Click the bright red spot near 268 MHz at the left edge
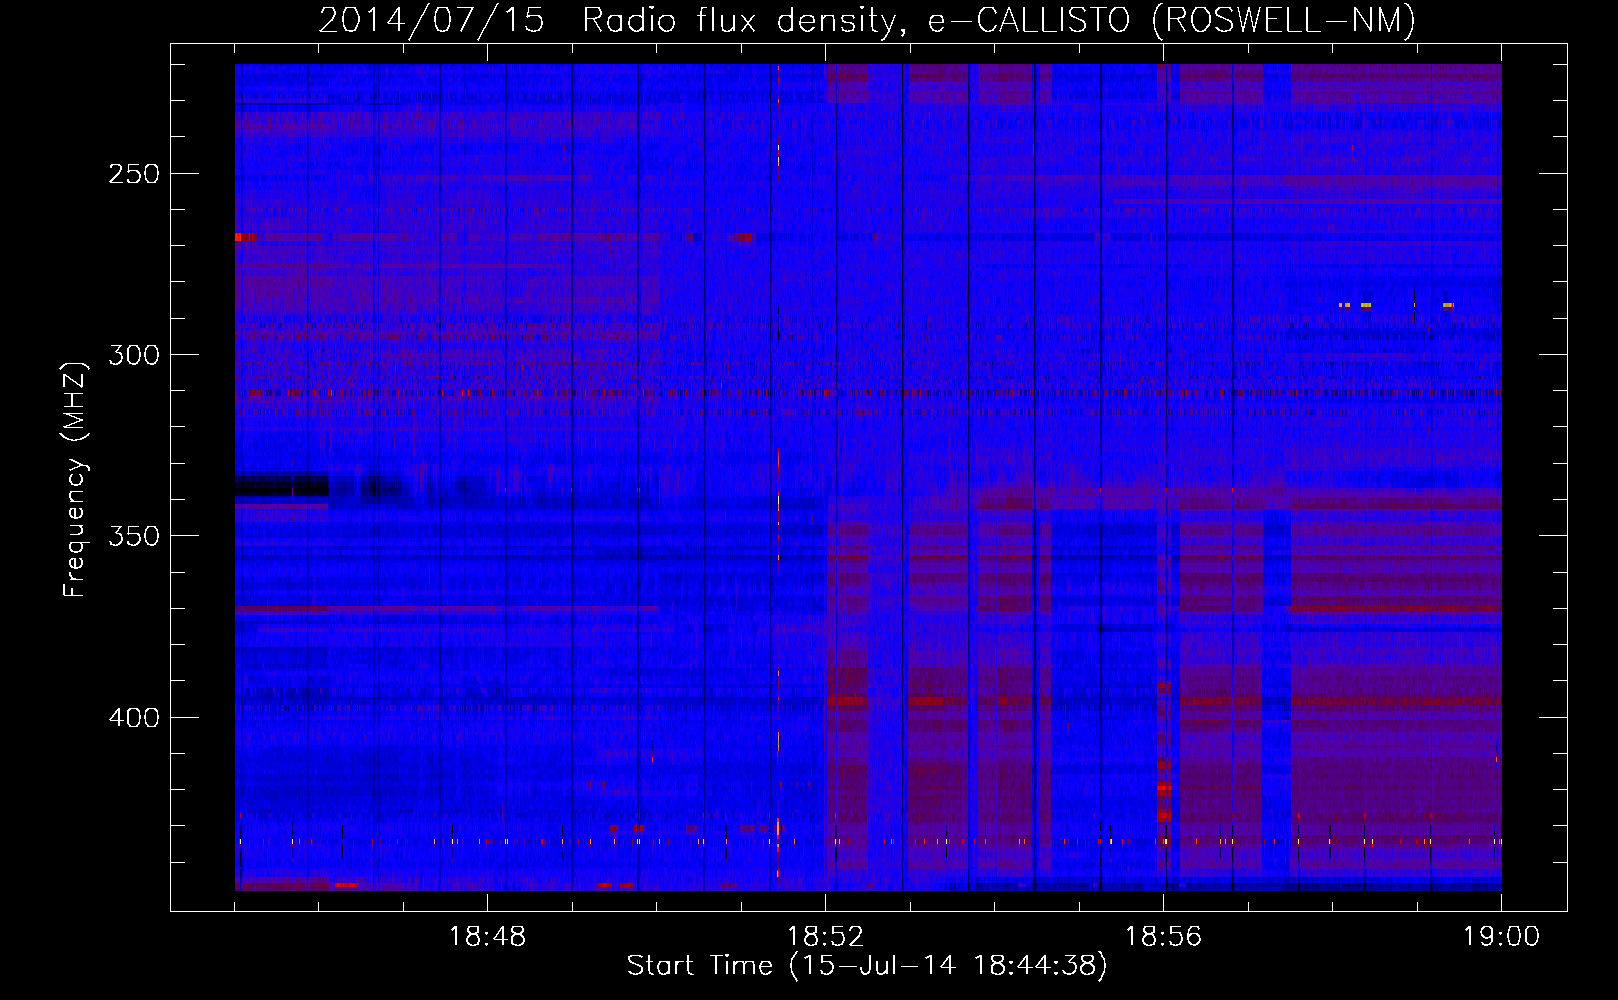 244,238
